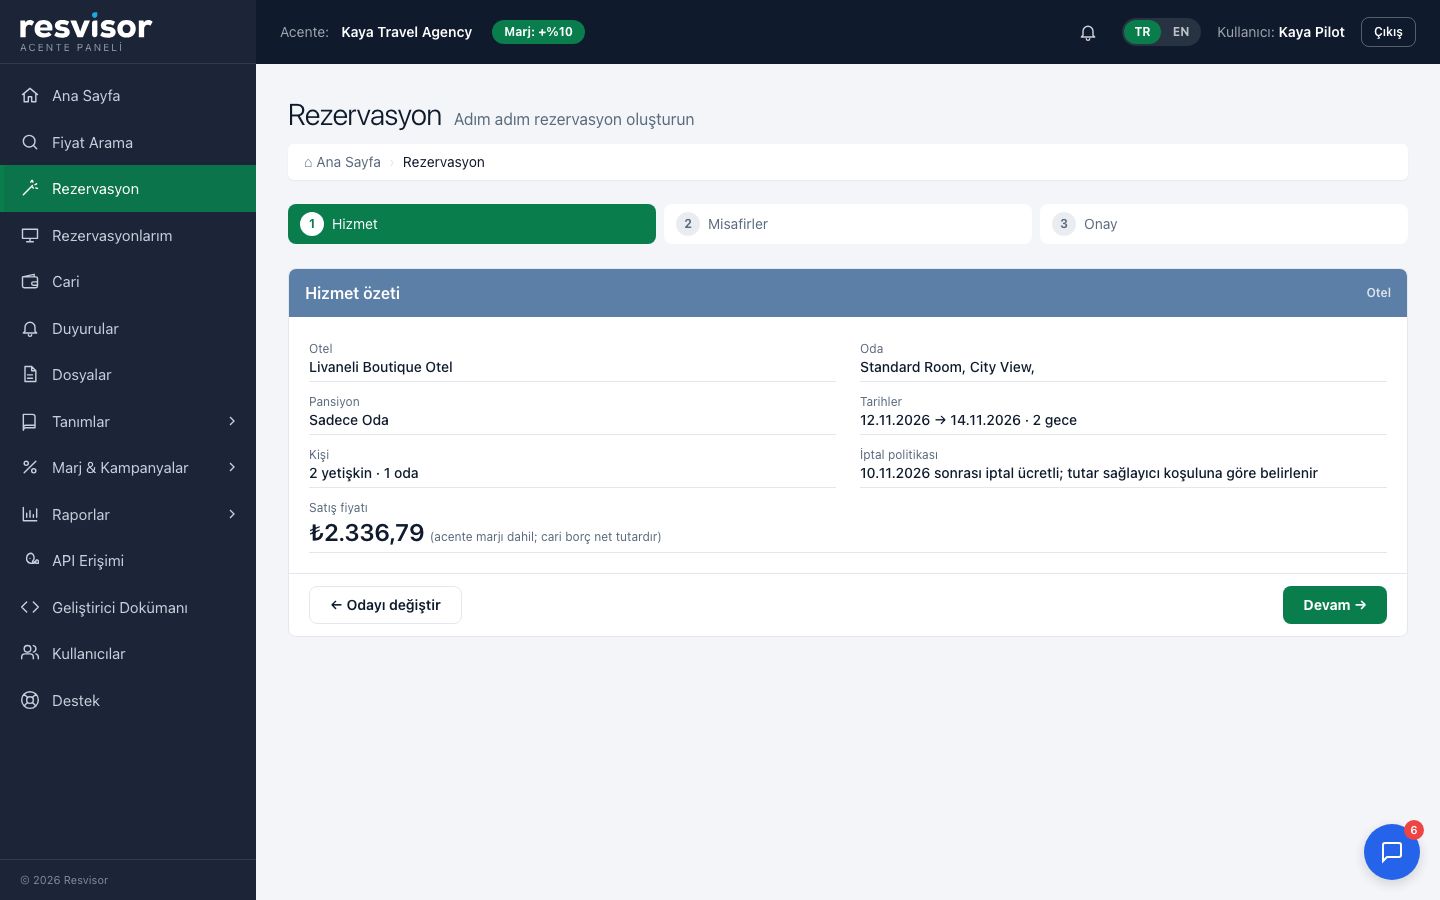Switch language to TR
Viewport: 1440px width, 900px height.
pyautogui.click(x=1142, y=32)
